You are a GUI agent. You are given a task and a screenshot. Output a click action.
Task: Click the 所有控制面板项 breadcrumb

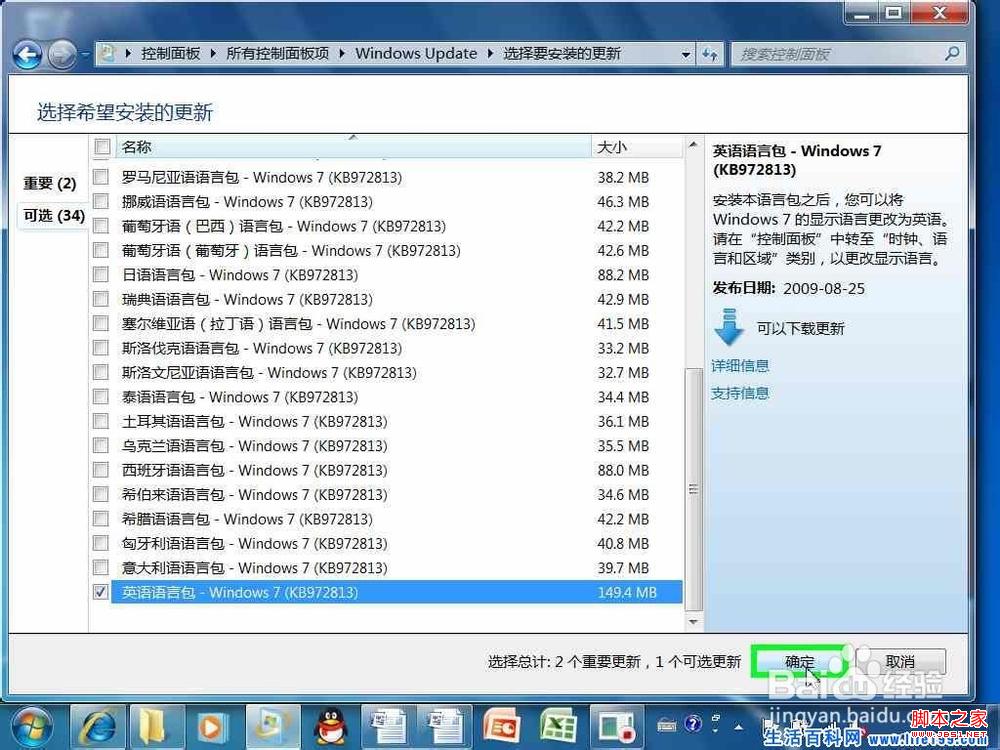coord(277,54)
